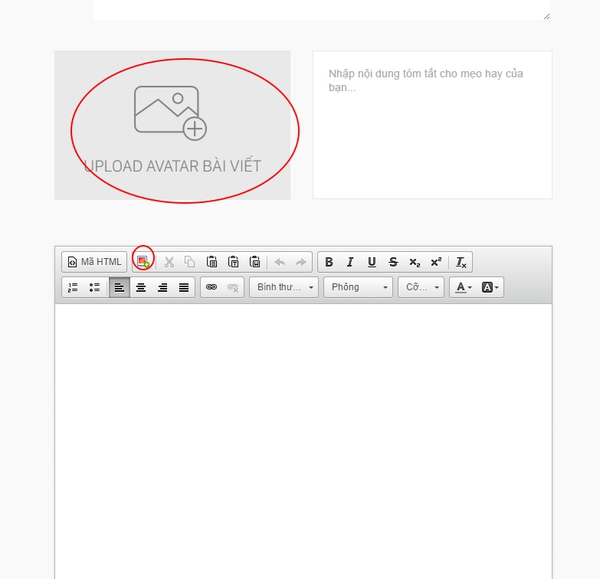Click the Unlink icon
Image resolution: width=600 pixels, height=579 pixels.
coord(233,287)
